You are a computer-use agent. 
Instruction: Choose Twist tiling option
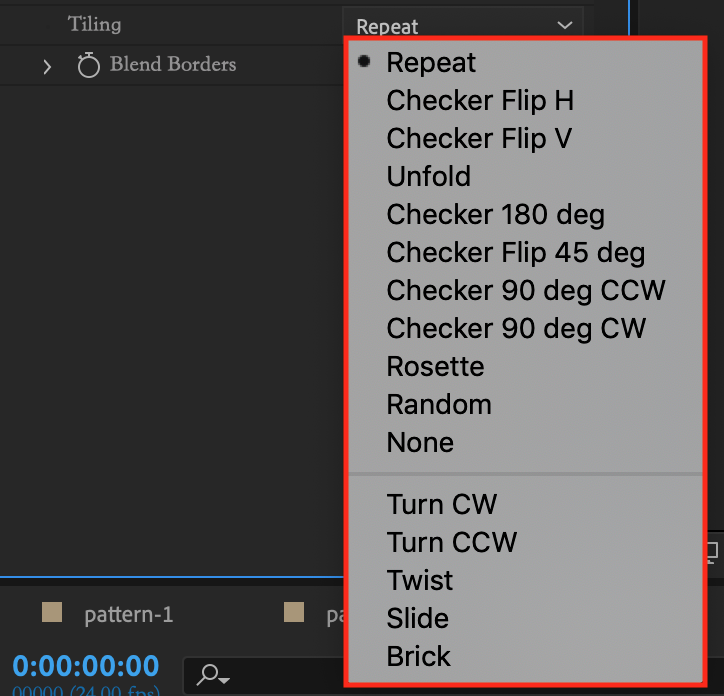(x=419, y=581)
